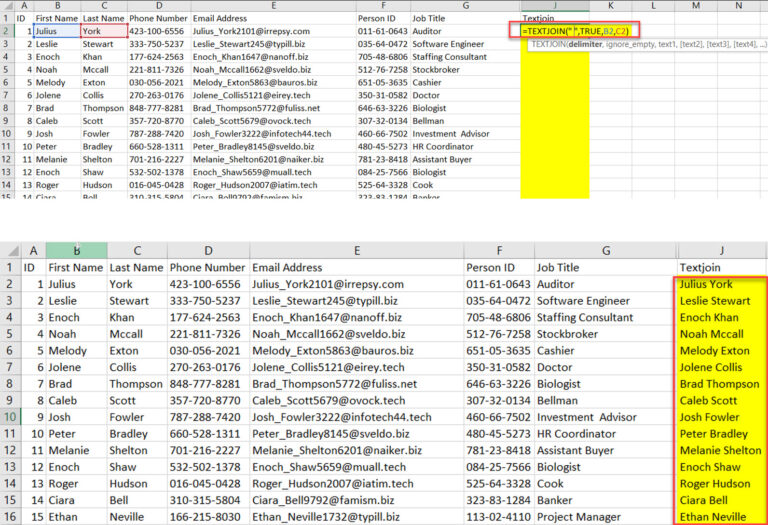768x525 pixels.
Task: Click phone number '166-215-8030'
Action: 208,517
